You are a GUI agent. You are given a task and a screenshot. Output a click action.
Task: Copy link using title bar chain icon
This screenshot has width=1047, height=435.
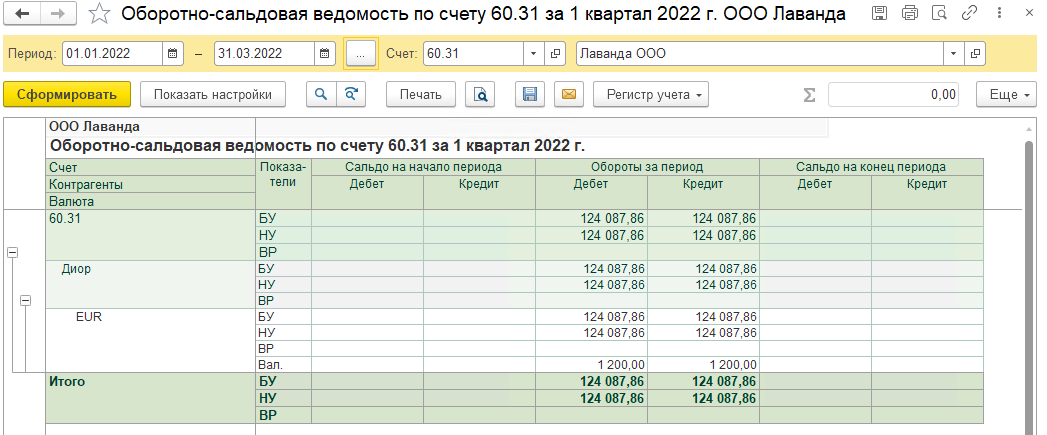point(969,14)
